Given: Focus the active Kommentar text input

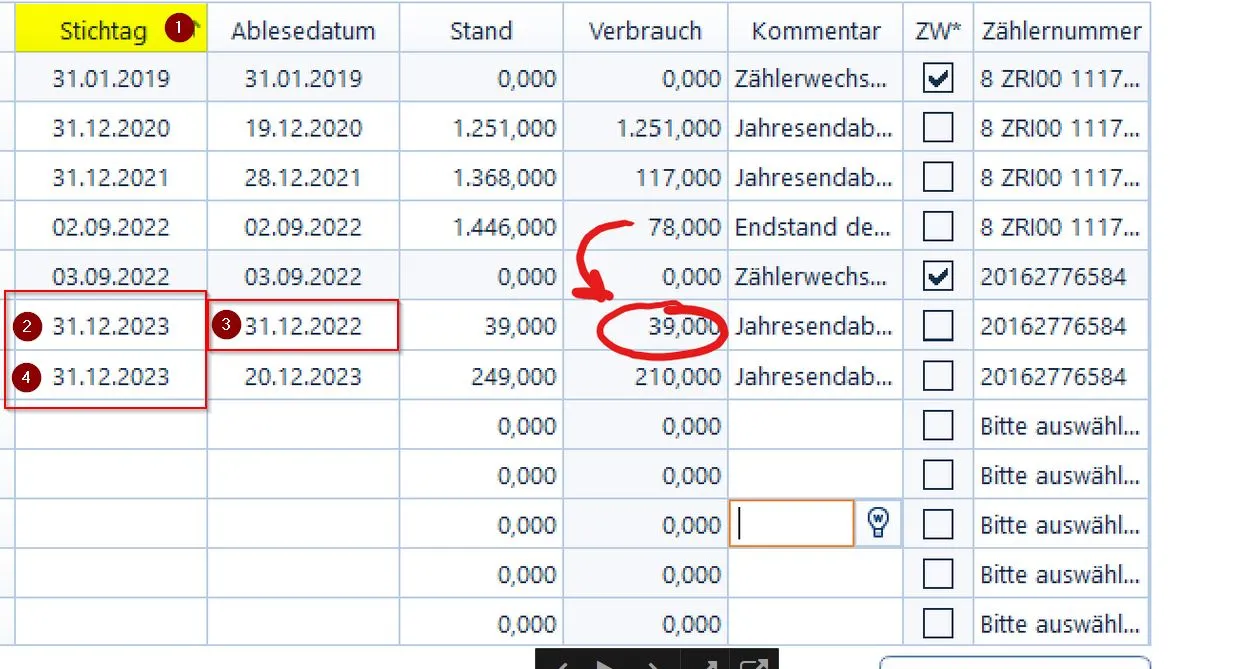Looking at the screenshot, I should coord(792,524).
